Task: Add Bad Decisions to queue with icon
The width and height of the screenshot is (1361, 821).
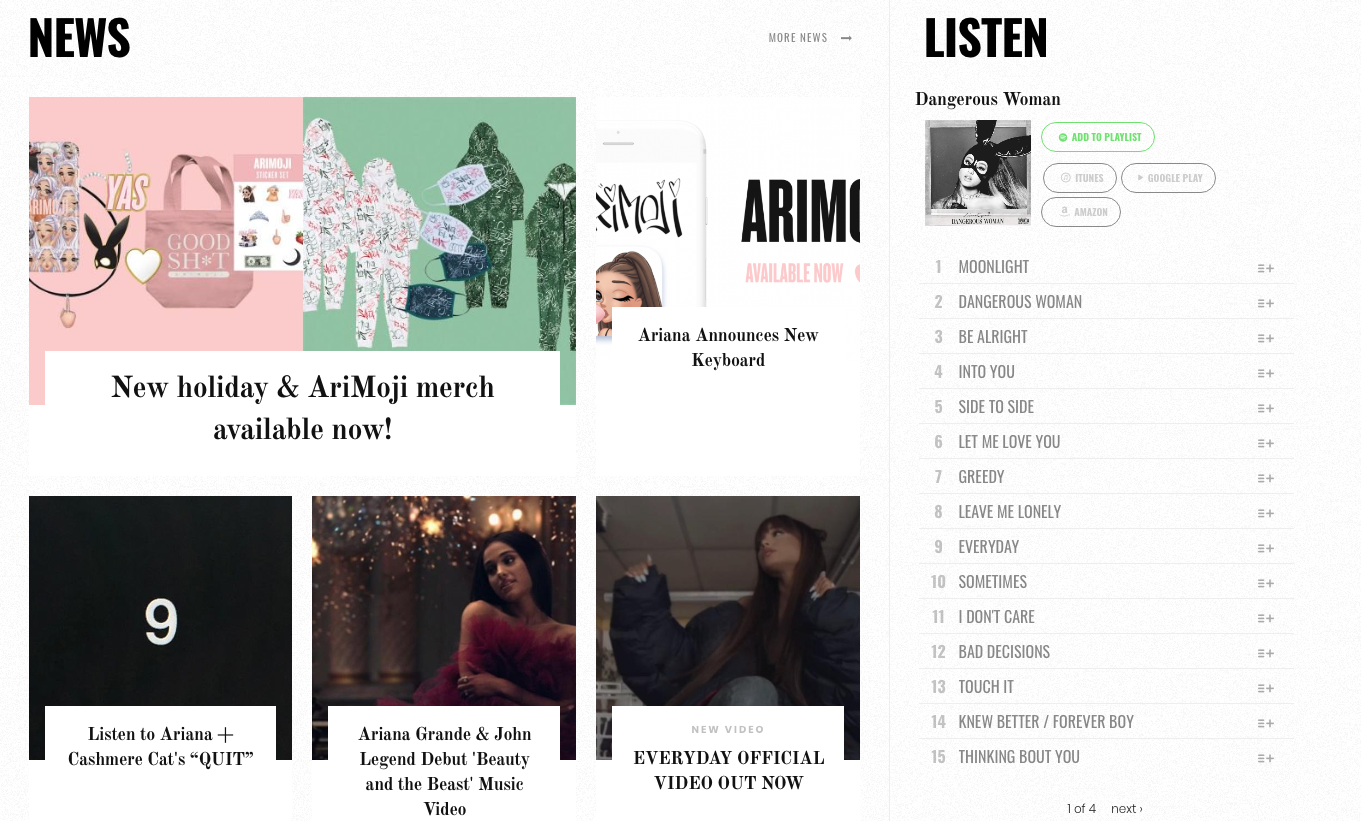Action: click(x=1265, y=653)
